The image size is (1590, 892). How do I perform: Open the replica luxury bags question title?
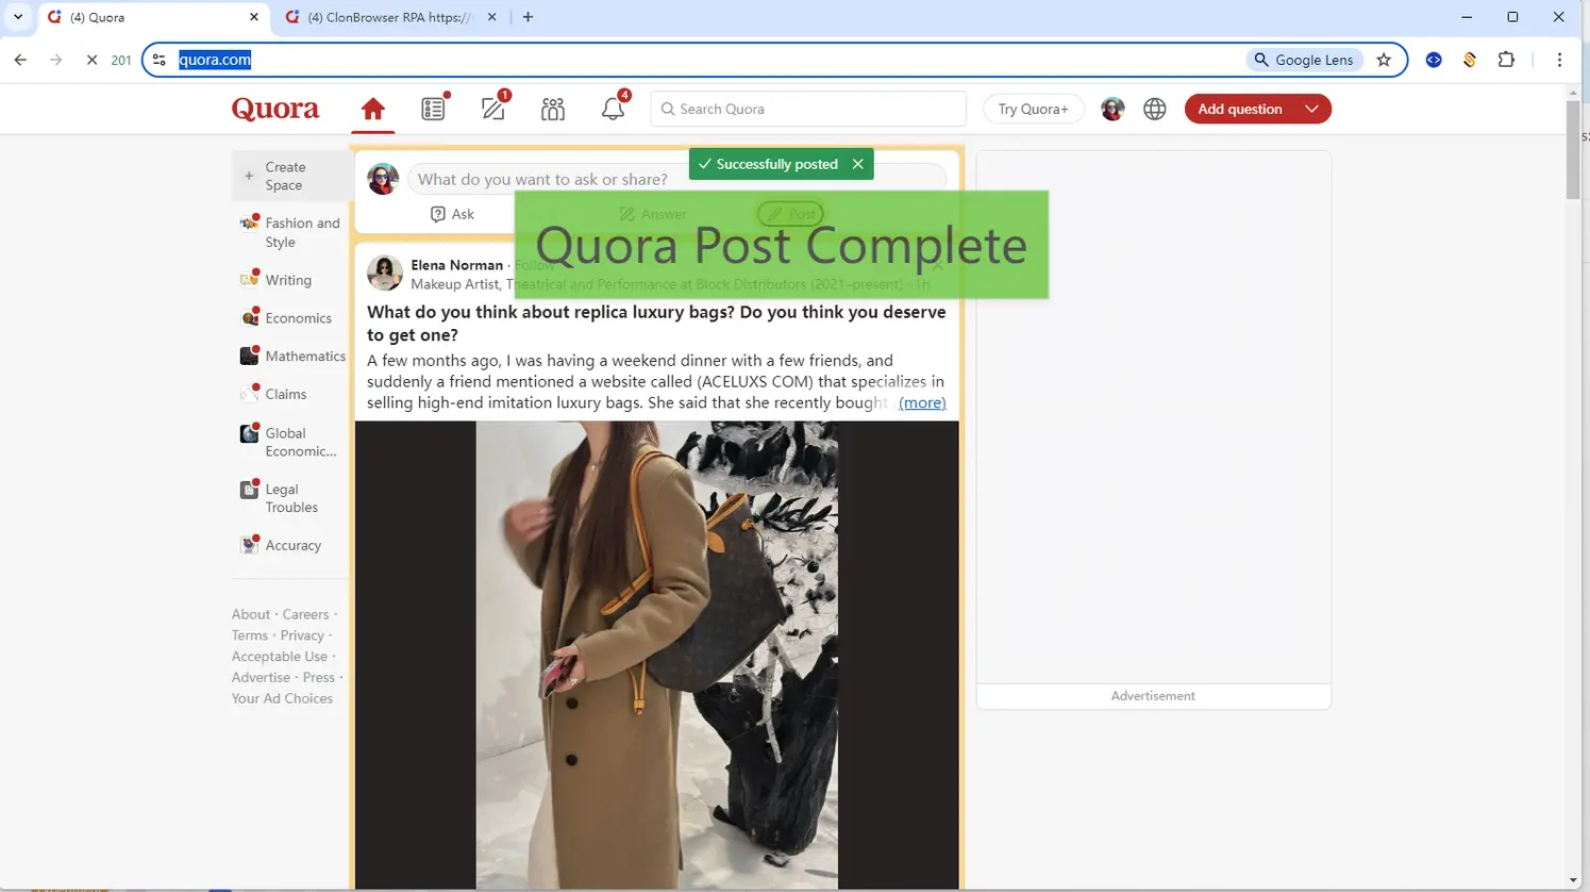pyautogui.click(x=656, y=323)
